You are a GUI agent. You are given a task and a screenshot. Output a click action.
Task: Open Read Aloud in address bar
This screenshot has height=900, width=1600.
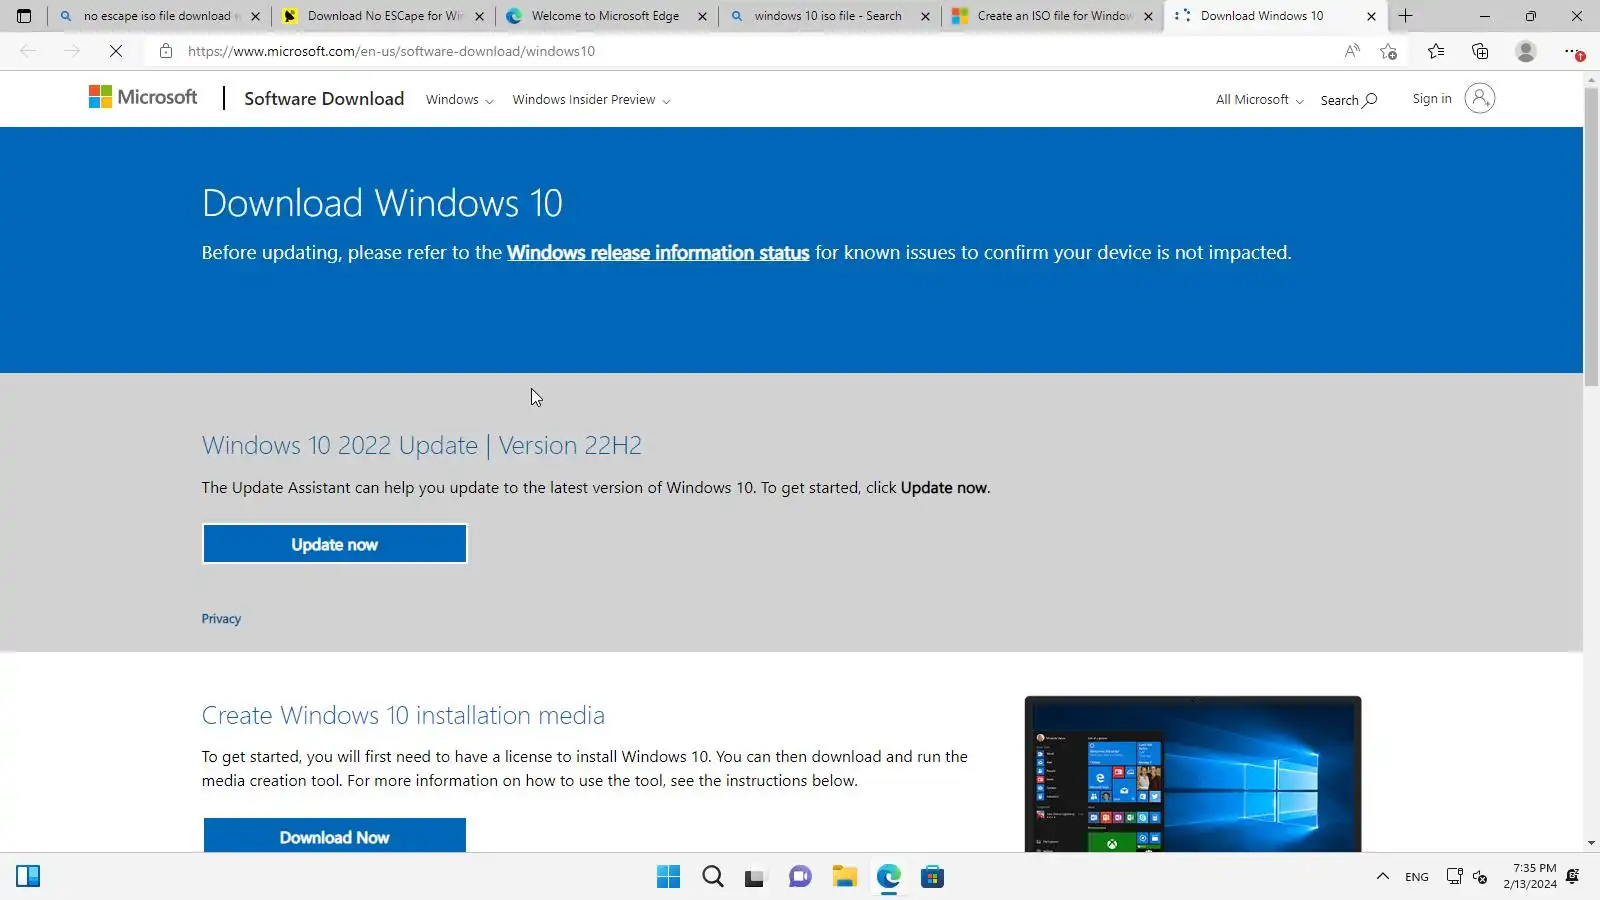tap(1352, 51)
